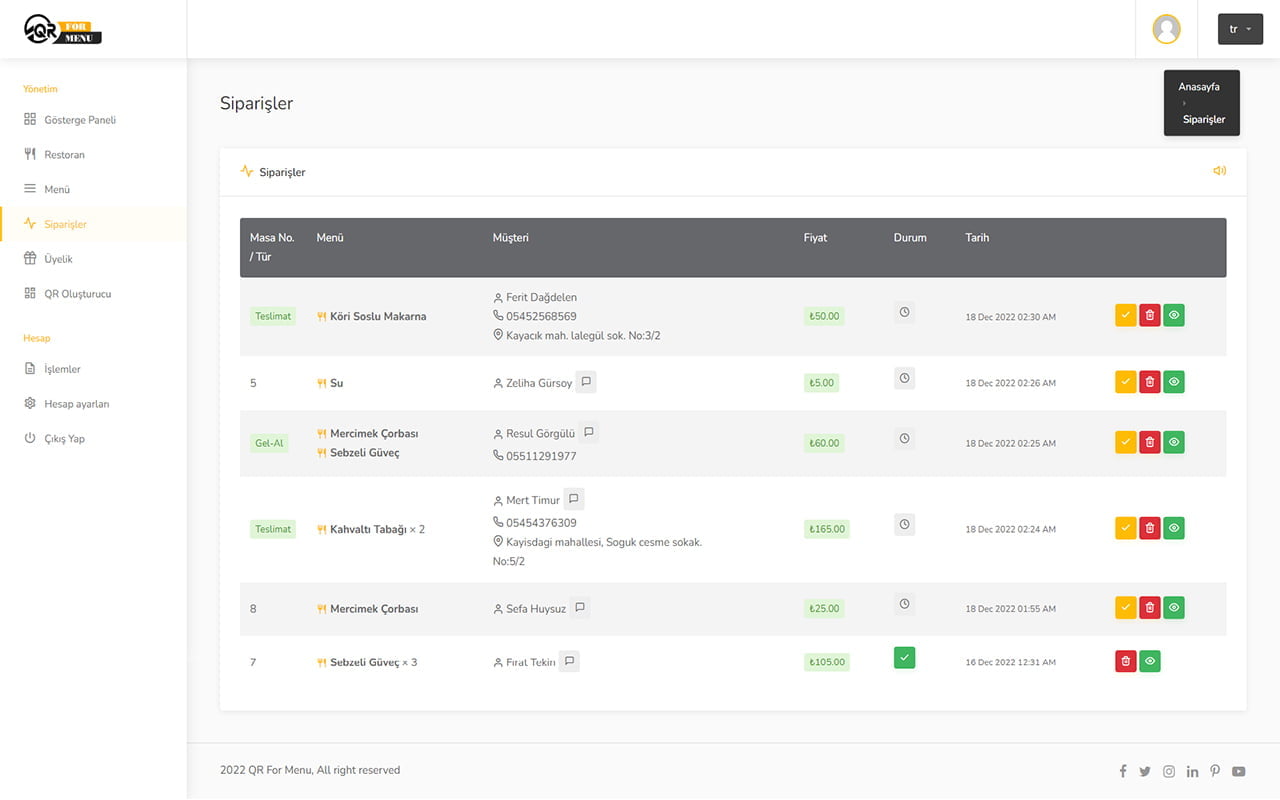
Task: Open Resul Görgülü's message note icon
Action: (x=589, y=433)
